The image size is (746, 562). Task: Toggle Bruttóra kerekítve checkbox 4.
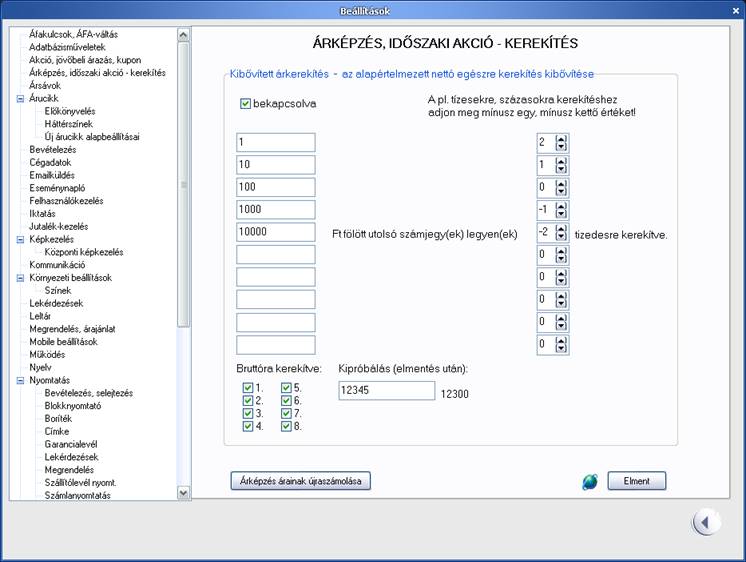coord(247,426)
